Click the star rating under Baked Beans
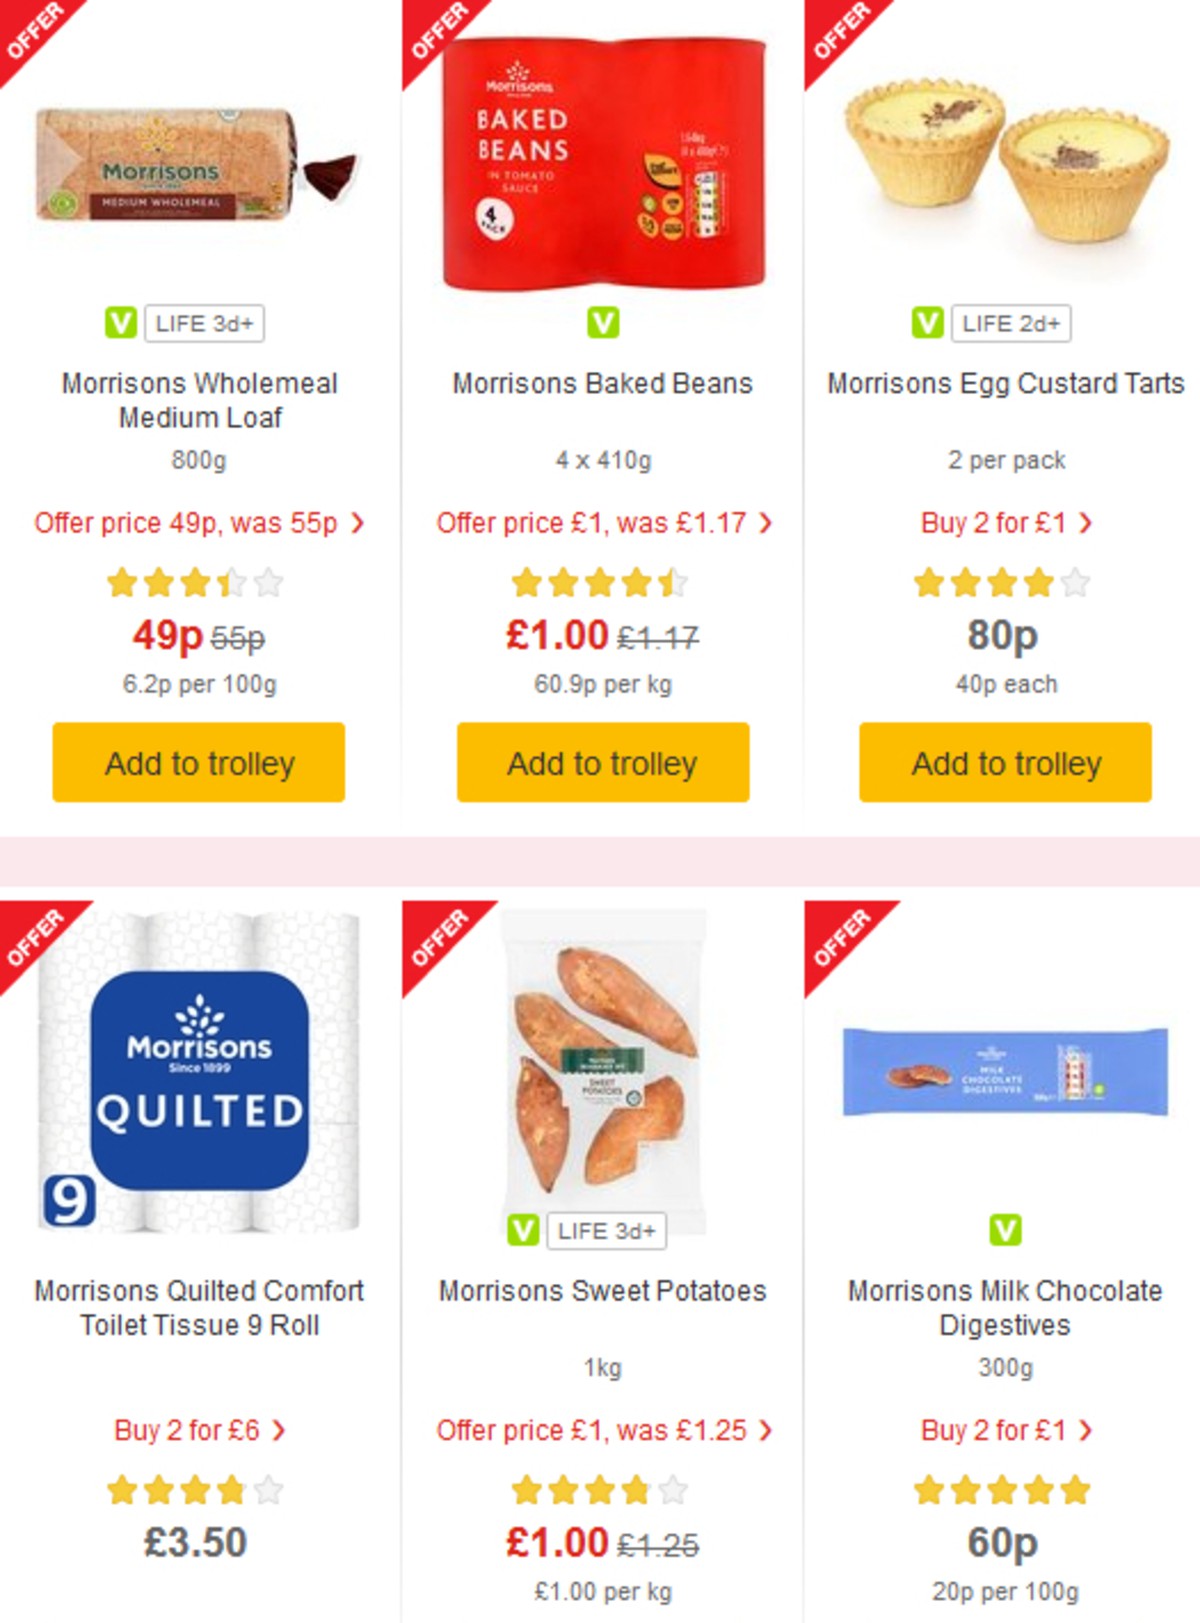1200x1623 pixels. tap(600, 582)
